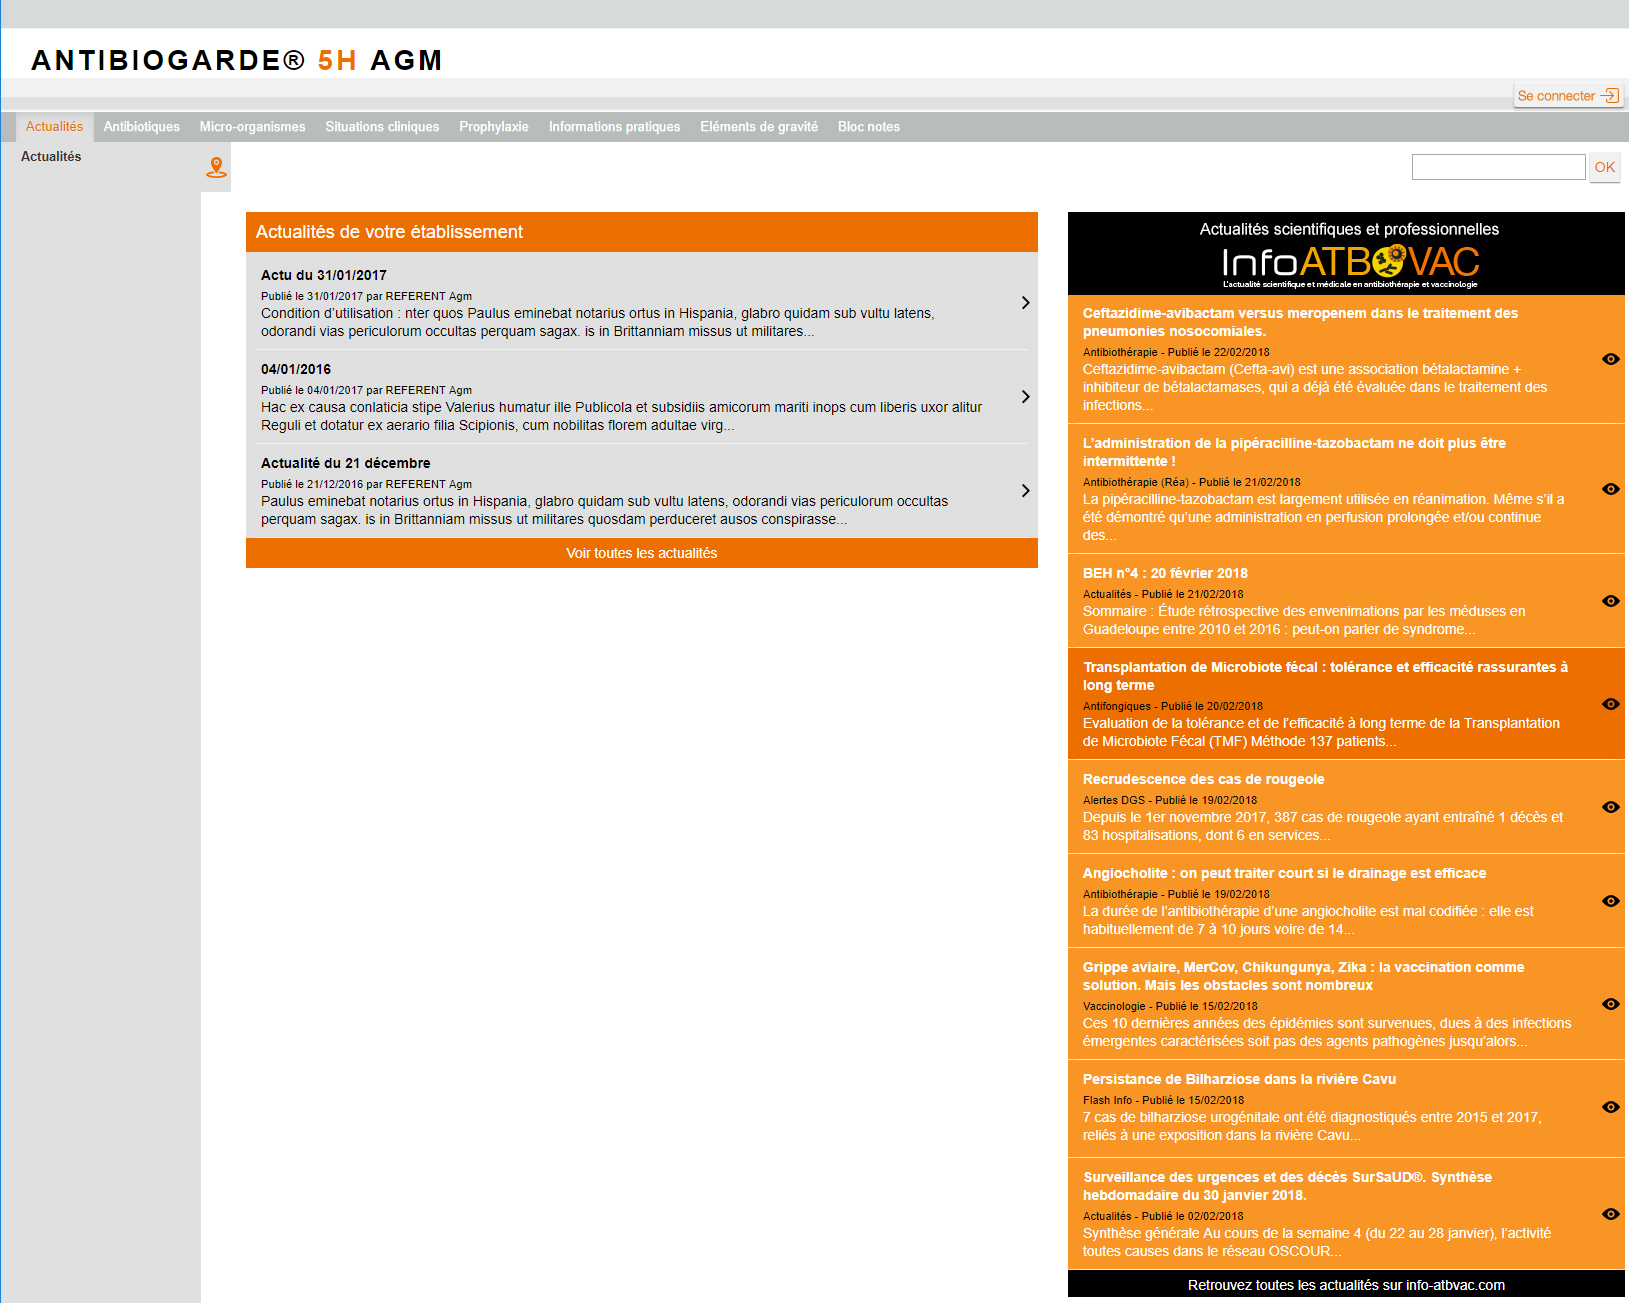Select the Prophylaxie tab
This screenshot has width=1629, height=1303.
click(494, 127)
